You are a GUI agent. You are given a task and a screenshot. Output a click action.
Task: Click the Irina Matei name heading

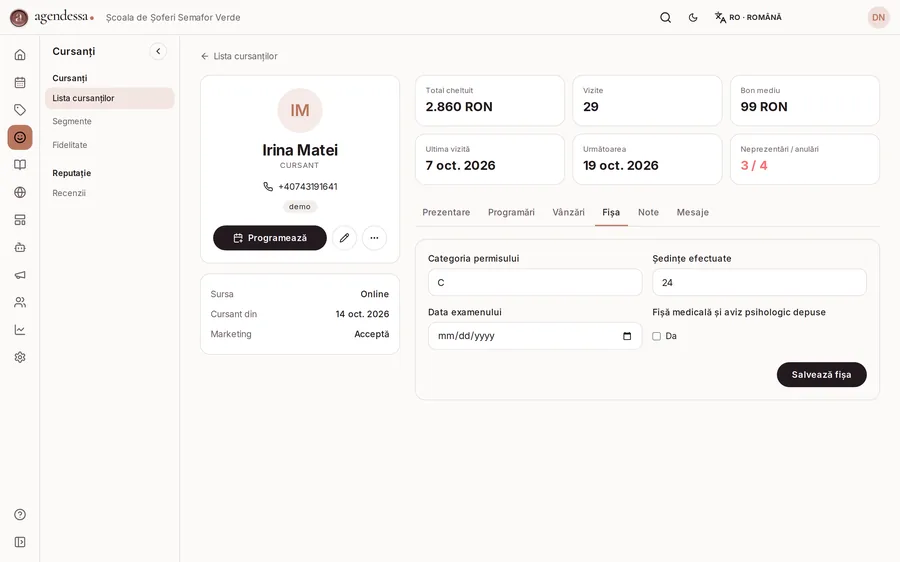pyautogui.click(x=300, y=150)
